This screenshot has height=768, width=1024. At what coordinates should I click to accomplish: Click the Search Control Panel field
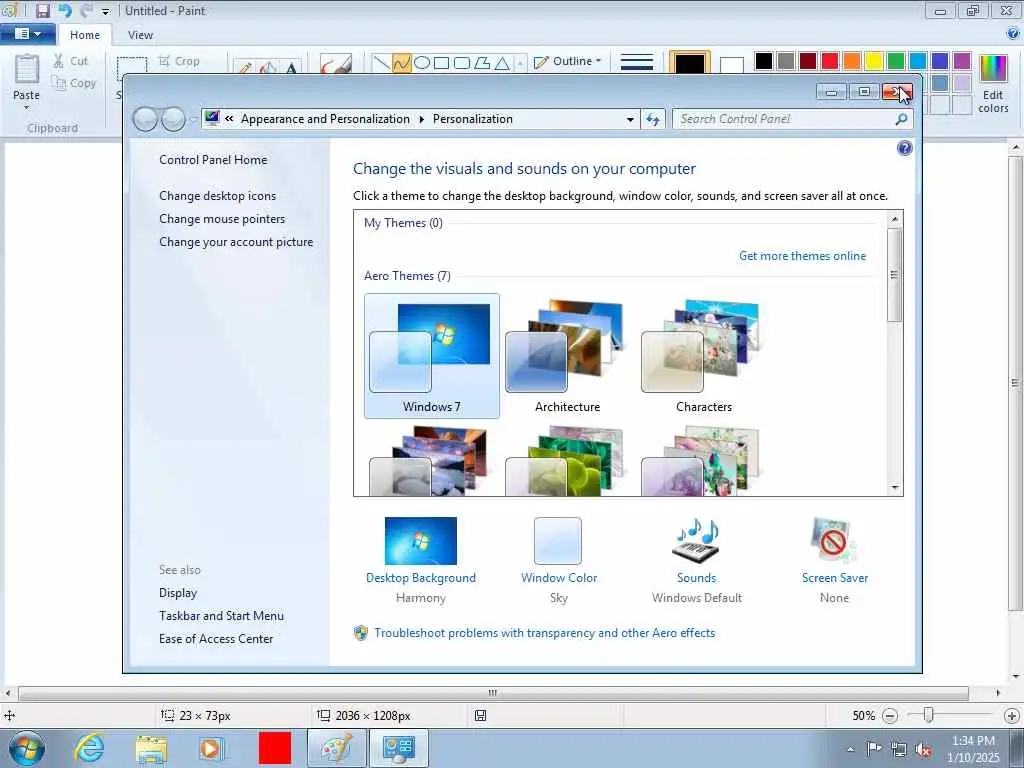(785, 119)
